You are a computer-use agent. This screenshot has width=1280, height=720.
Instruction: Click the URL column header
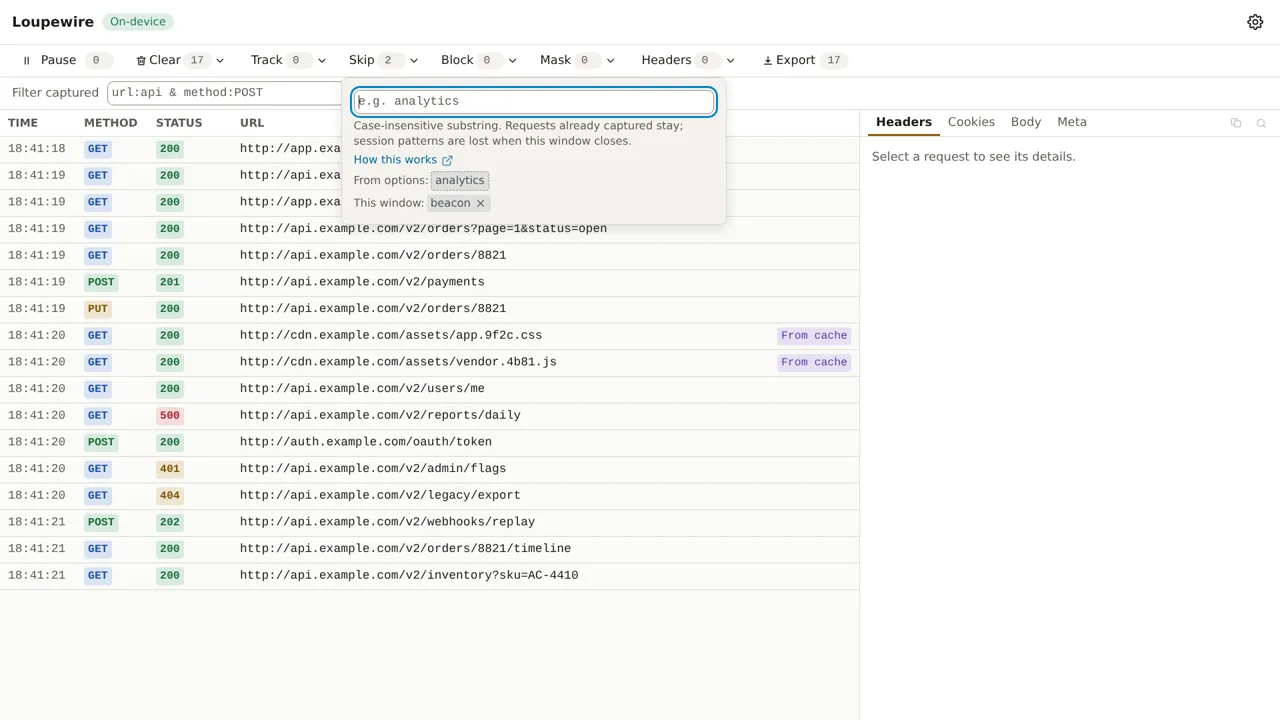click(252, 123)
